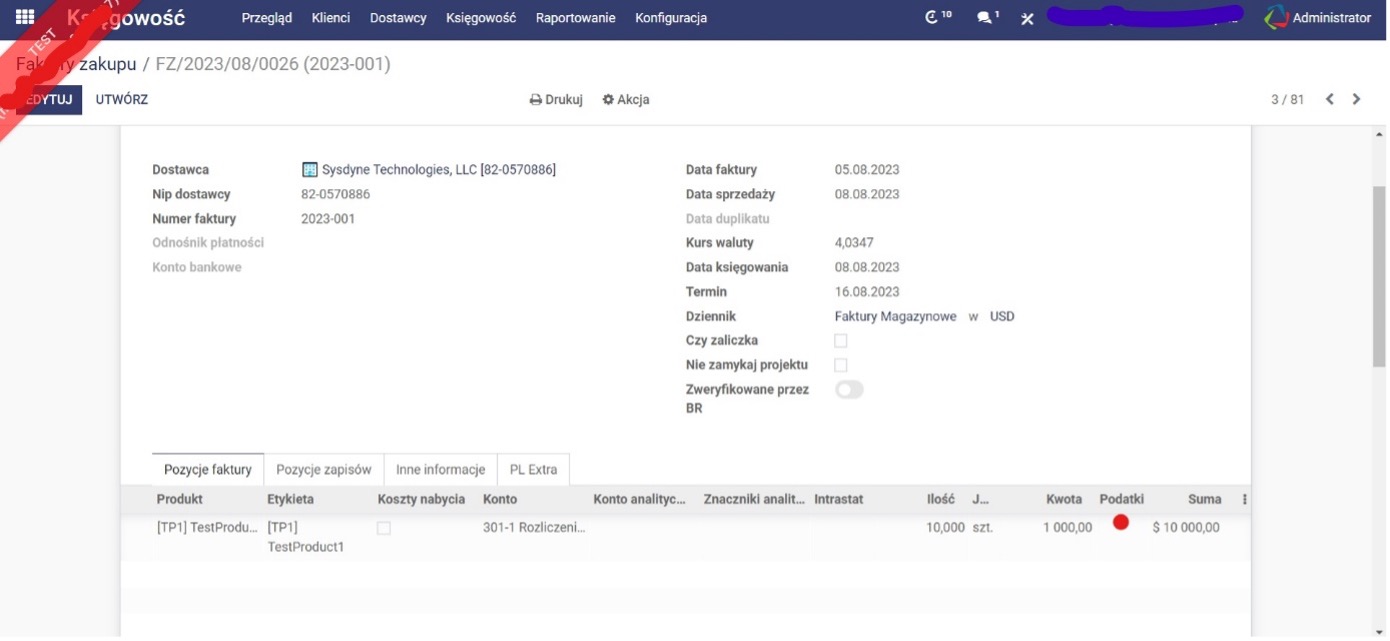Toggle the Nie zamykaj projektu checkbox
The image size is (1390, 641).
click(x=841, y=365)
